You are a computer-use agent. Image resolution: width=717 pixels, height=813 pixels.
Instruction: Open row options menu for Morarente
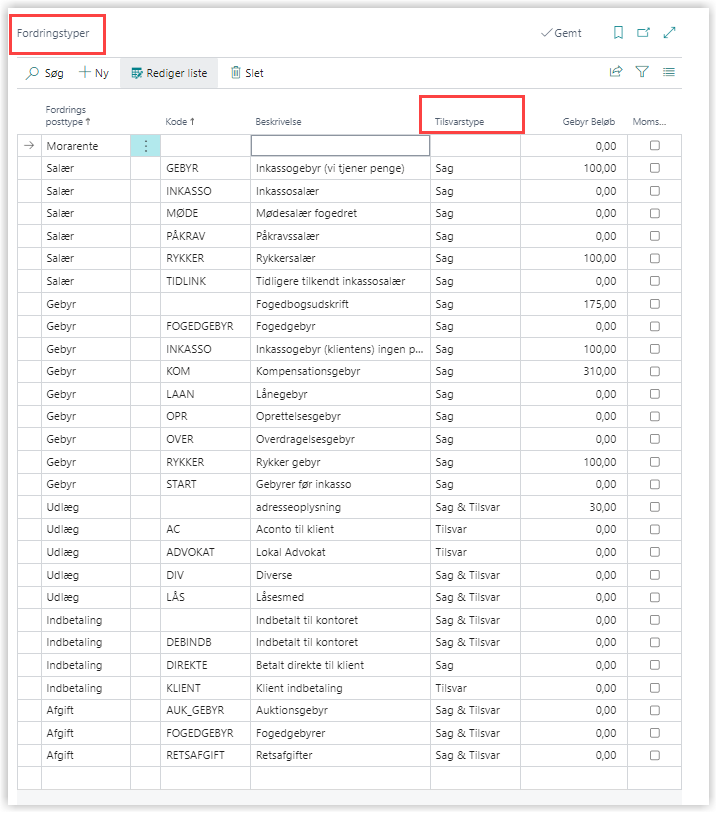tap(145, 146)
